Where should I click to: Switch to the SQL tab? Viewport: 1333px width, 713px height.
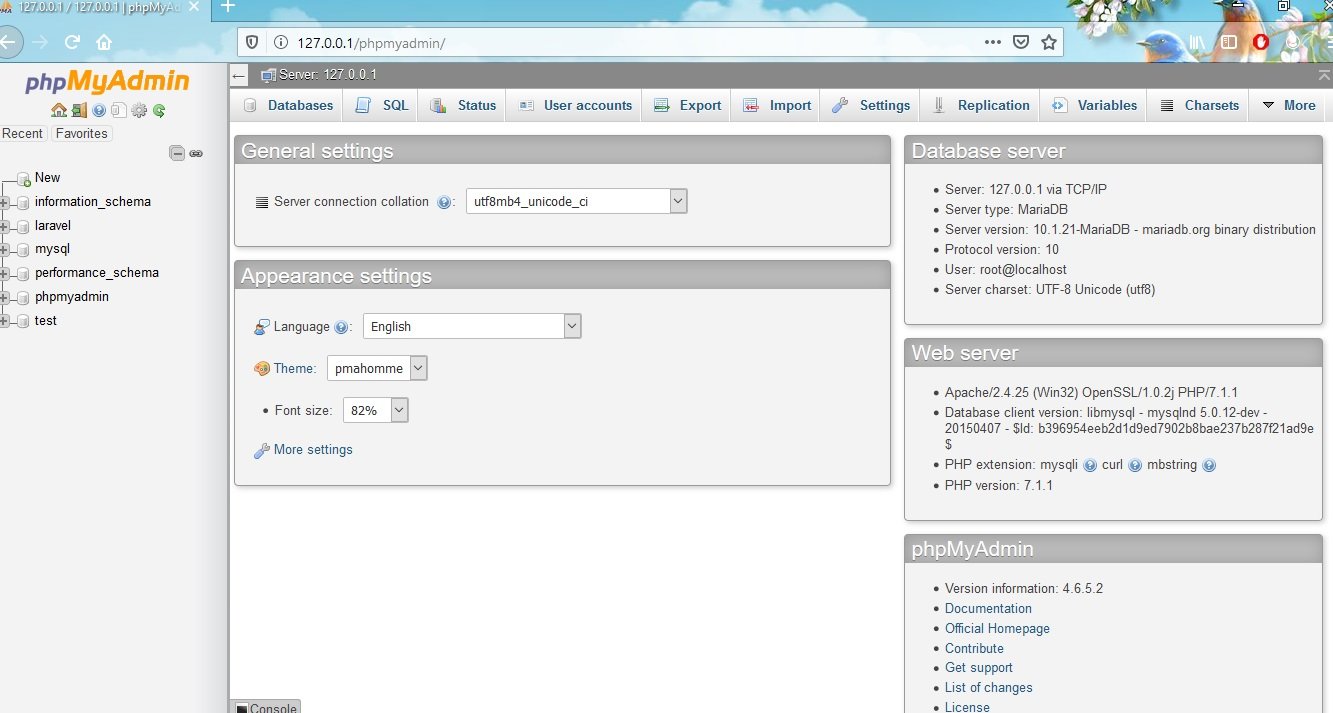coord(382,105)
